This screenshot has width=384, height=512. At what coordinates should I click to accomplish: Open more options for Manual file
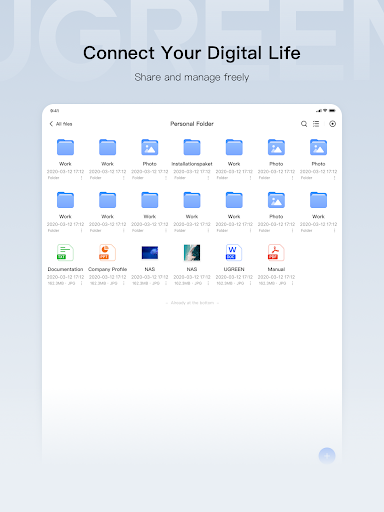click(292, 283)
